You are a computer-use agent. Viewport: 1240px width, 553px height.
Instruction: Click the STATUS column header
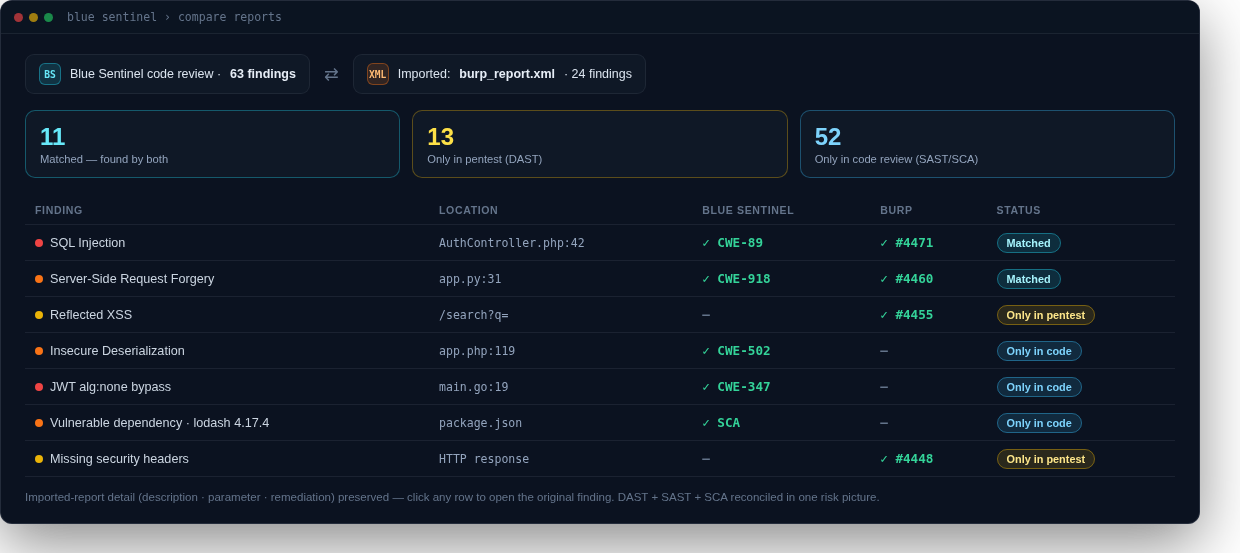tap(1018, 210)
